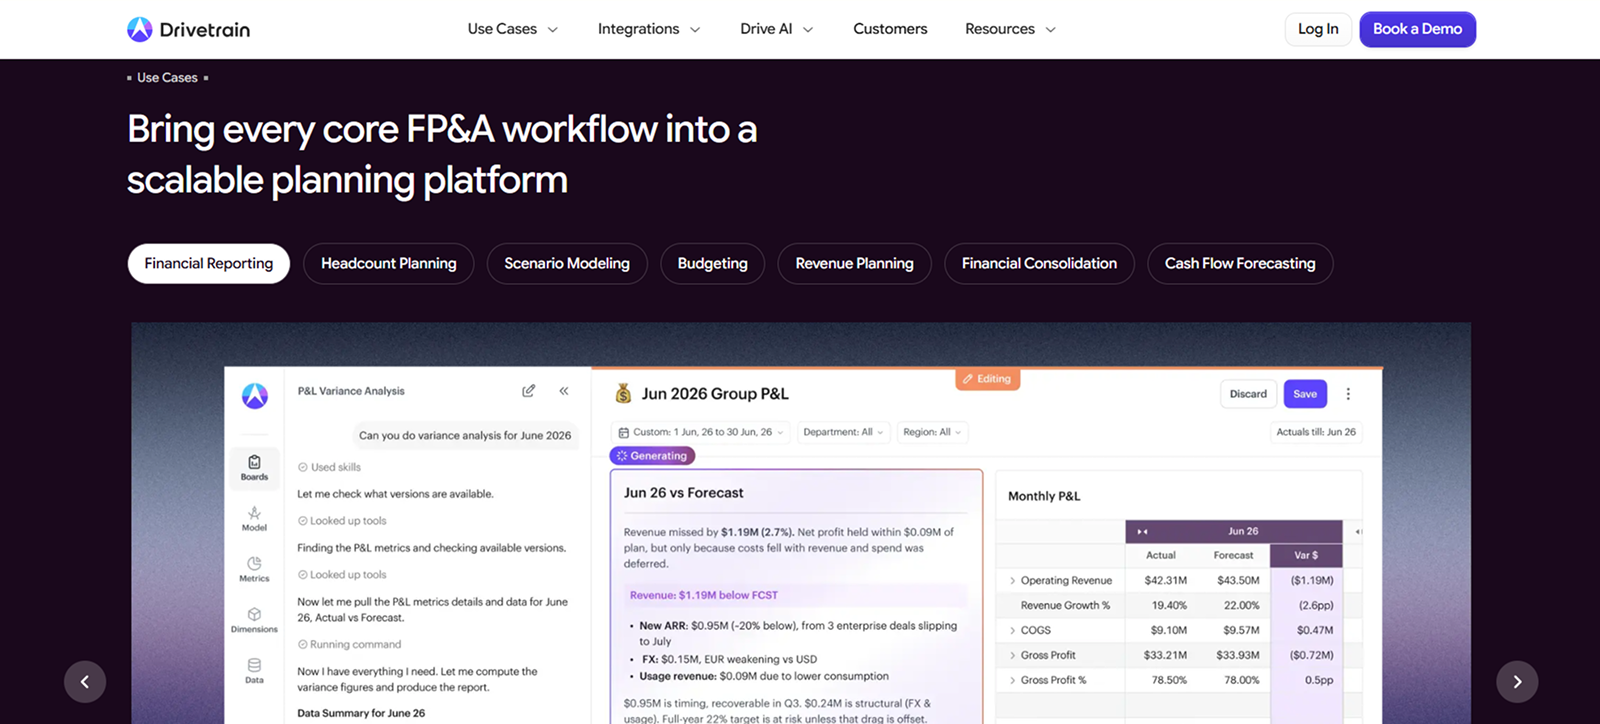Click the Book a Demo button
The height and width of the screenshot is (724, 1600).
1417,29
